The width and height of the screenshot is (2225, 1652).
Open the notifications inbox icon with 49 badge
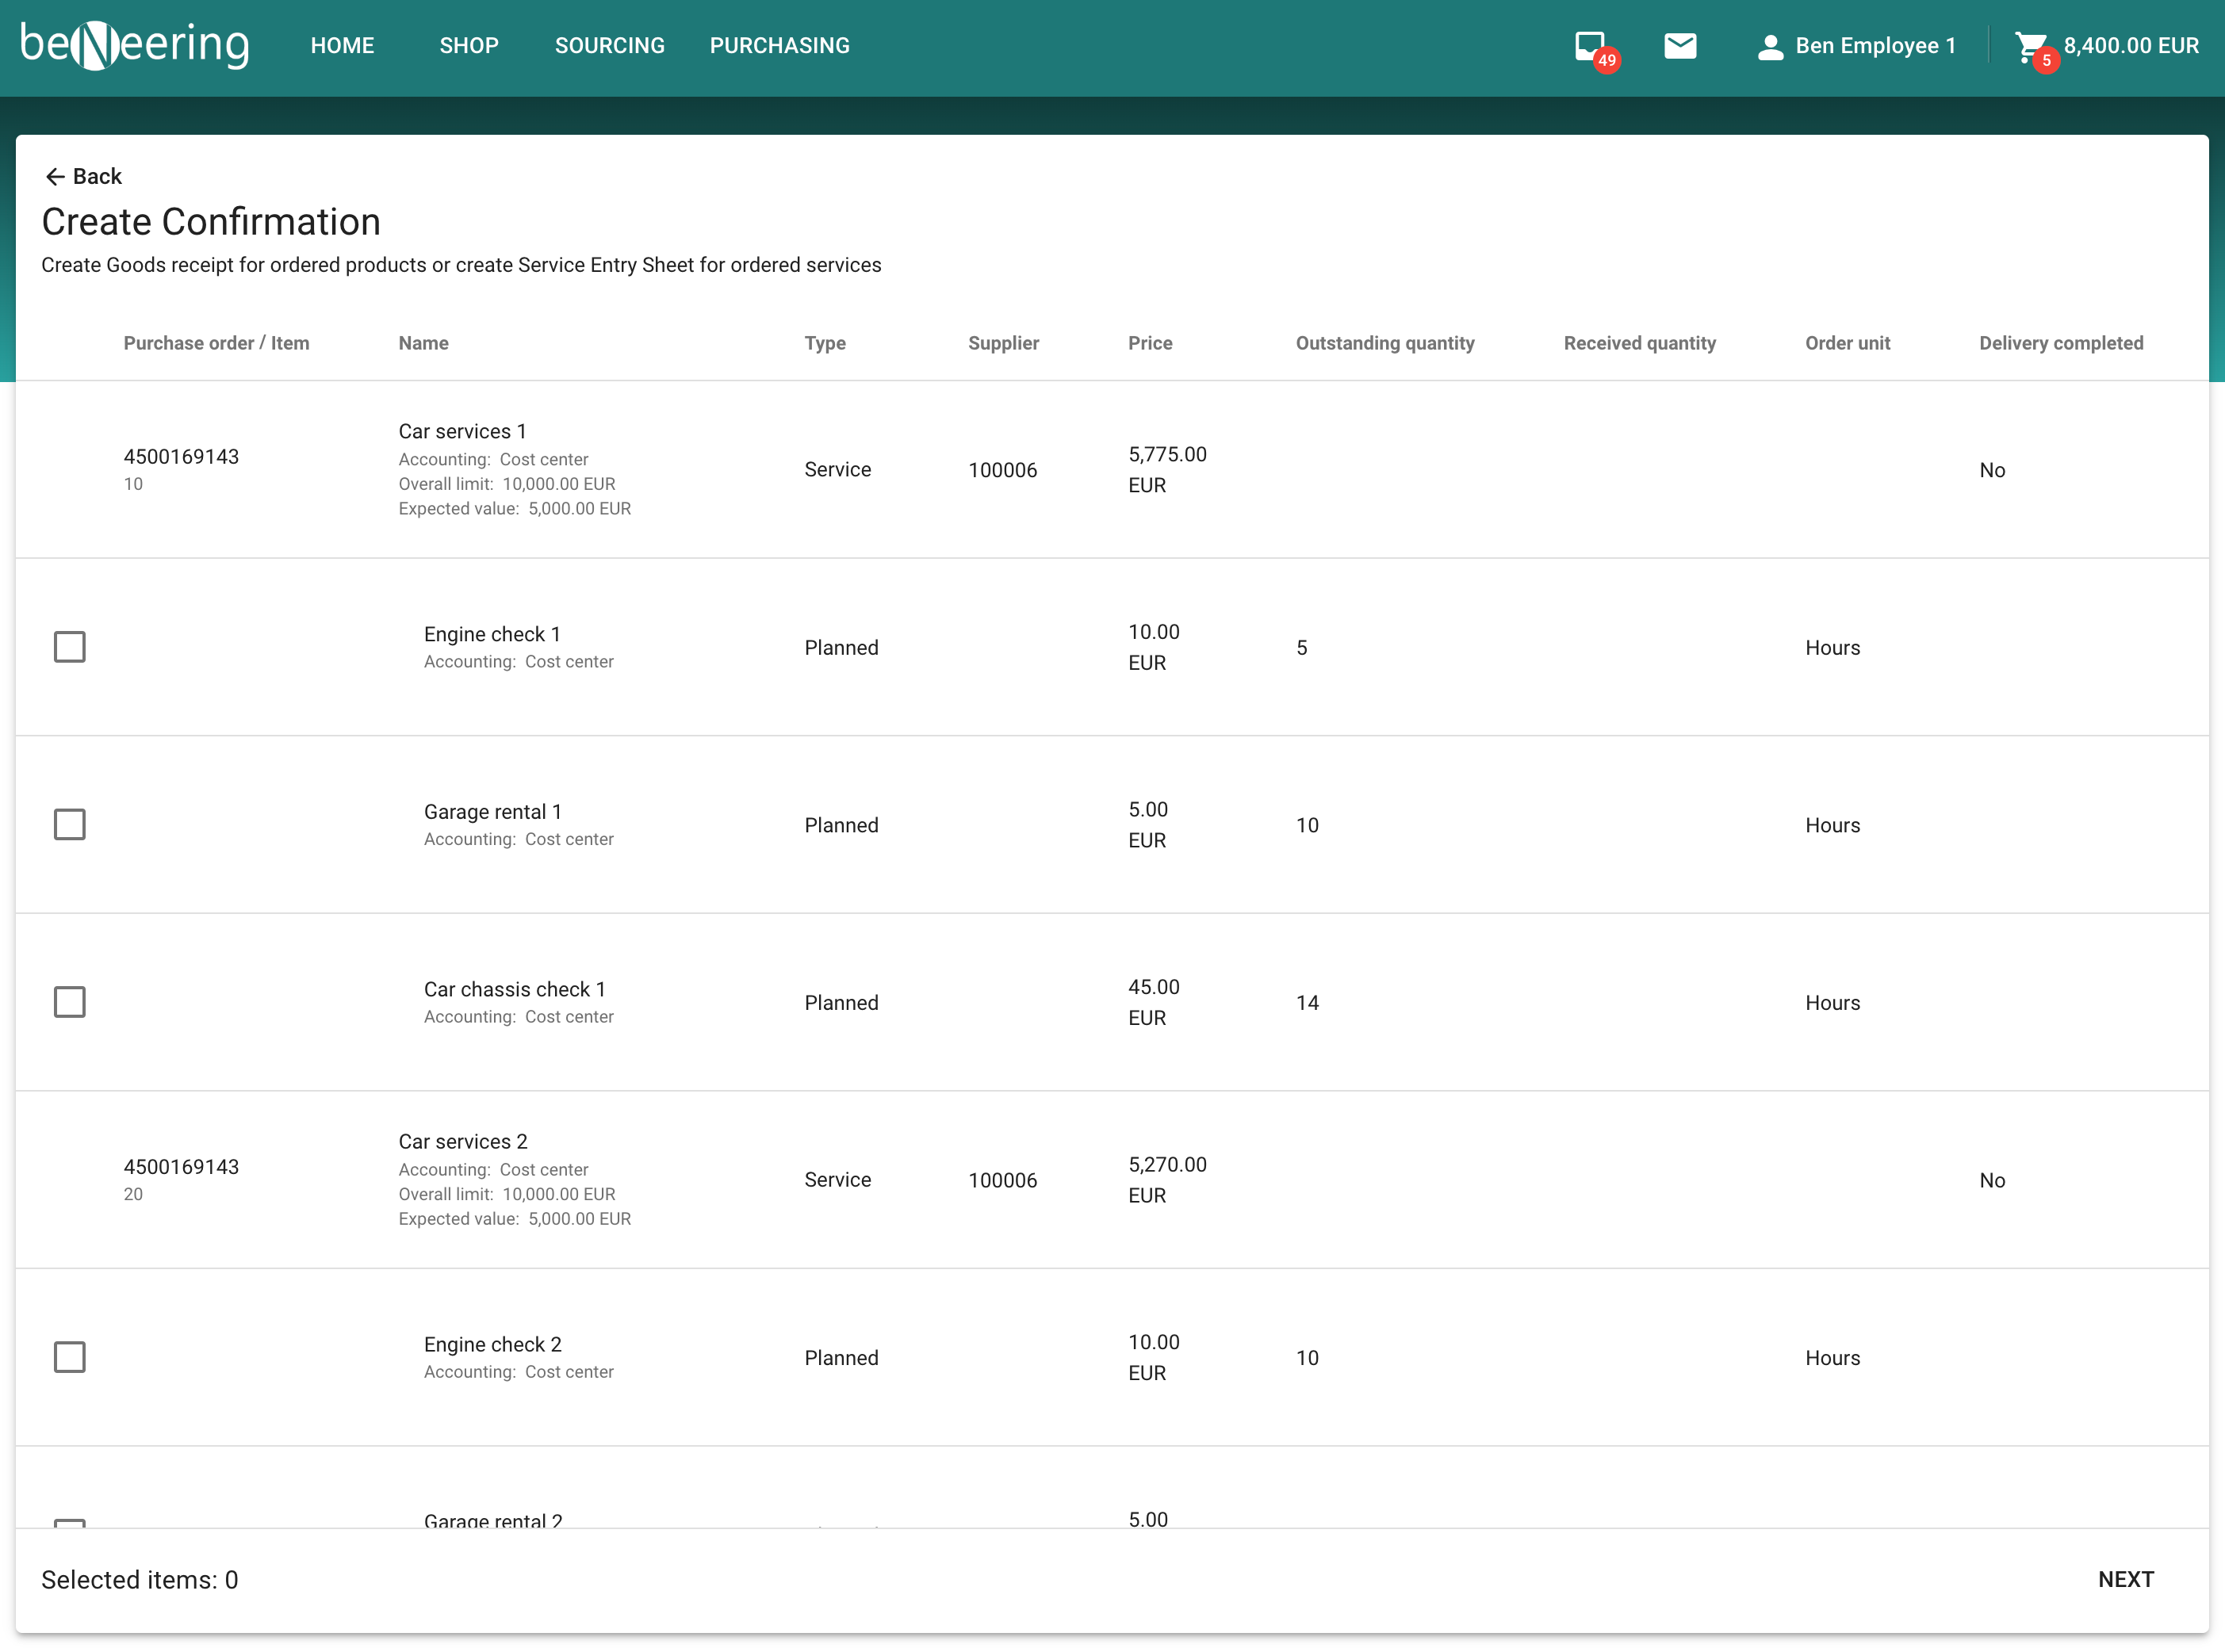1590,46
